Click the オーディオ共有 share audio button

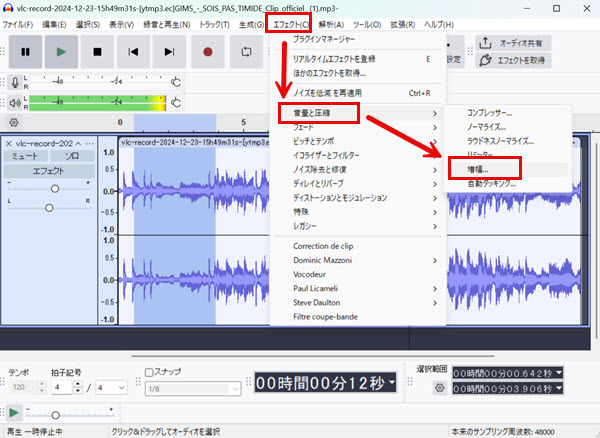[x=513, y=43]
